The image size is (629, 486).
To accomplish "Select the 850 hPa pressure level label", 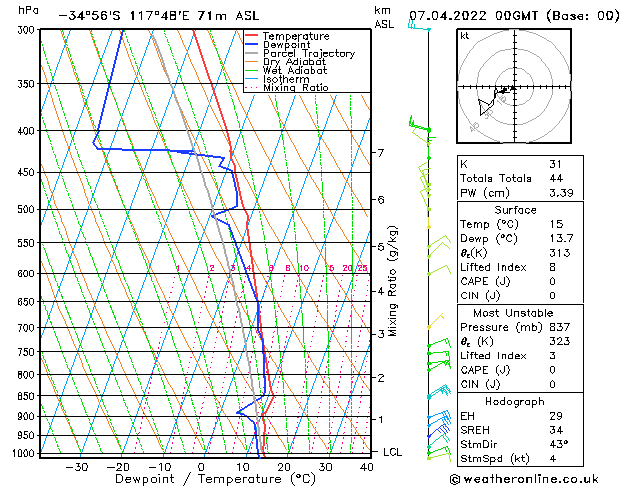I will [x=28, y=396].
